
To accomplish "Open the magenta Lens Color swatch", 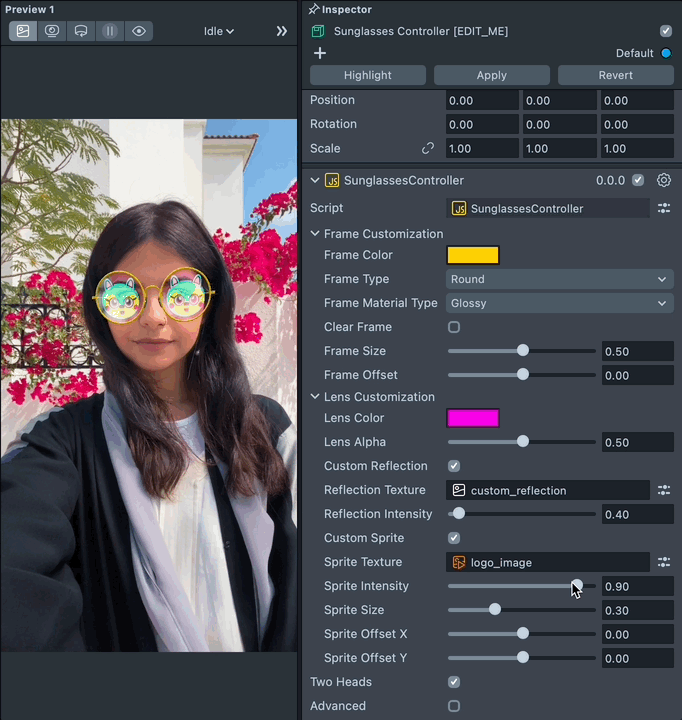I will click(x=472, y=418).
